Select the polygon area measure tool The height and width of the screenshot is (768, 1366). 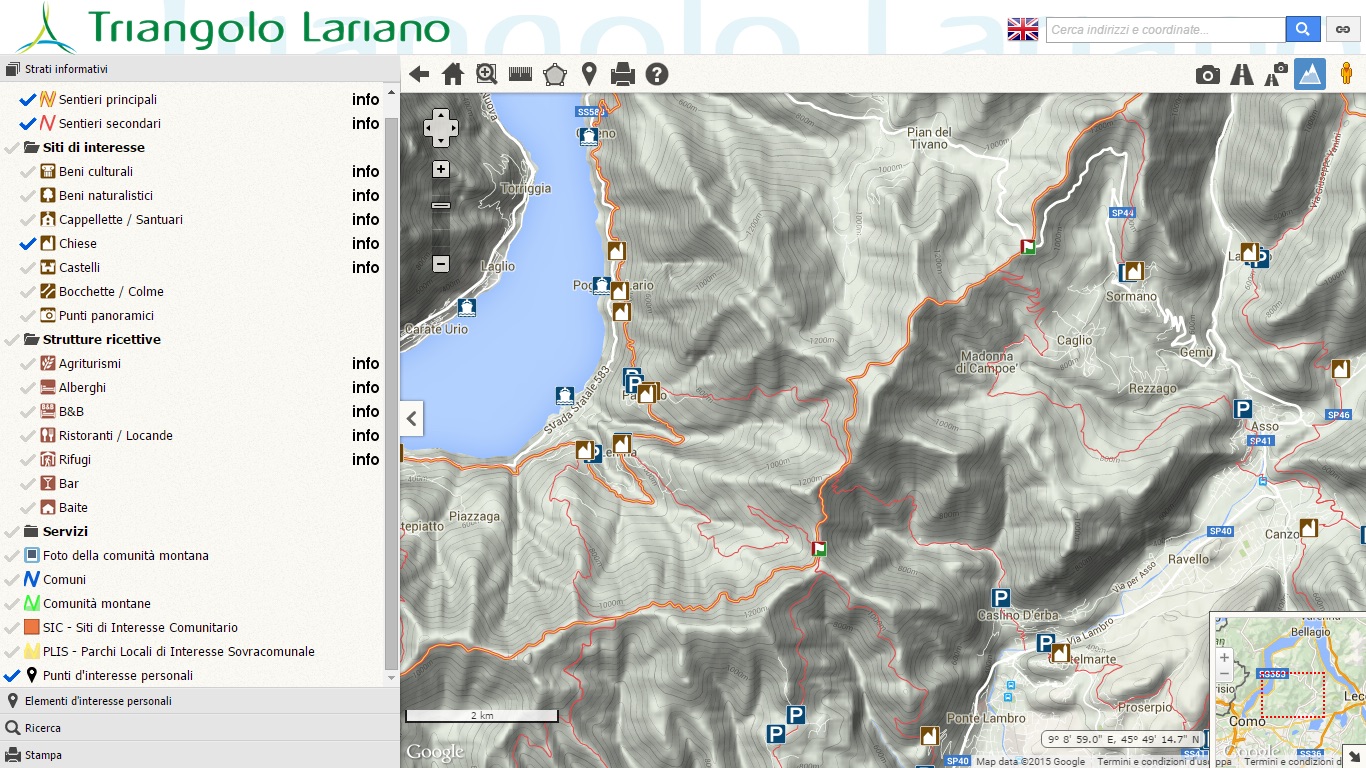[x=554, y=74]
